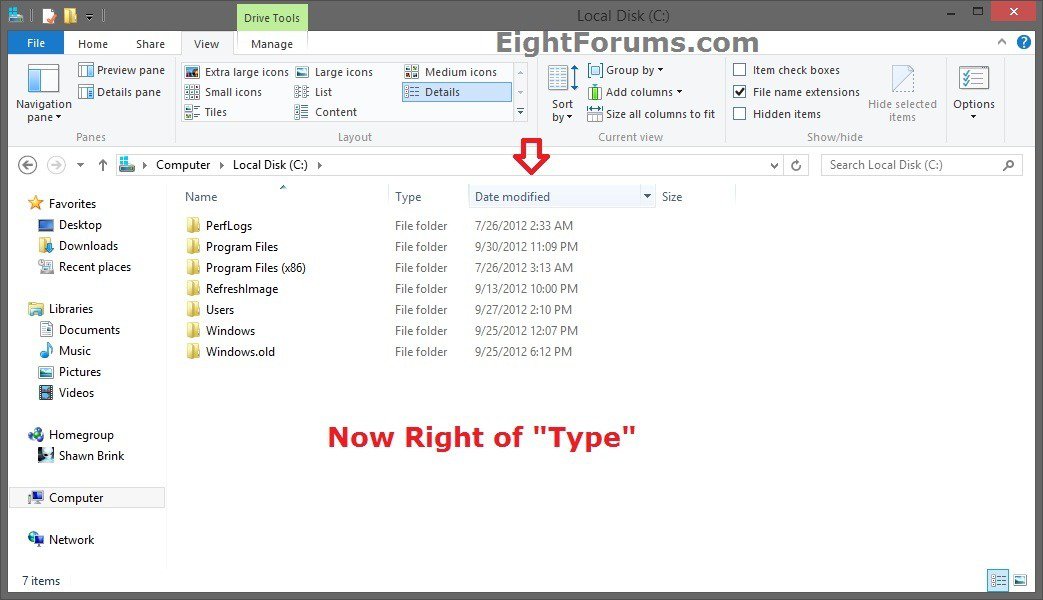Open the Group by dropdown

tap(625, 70)
